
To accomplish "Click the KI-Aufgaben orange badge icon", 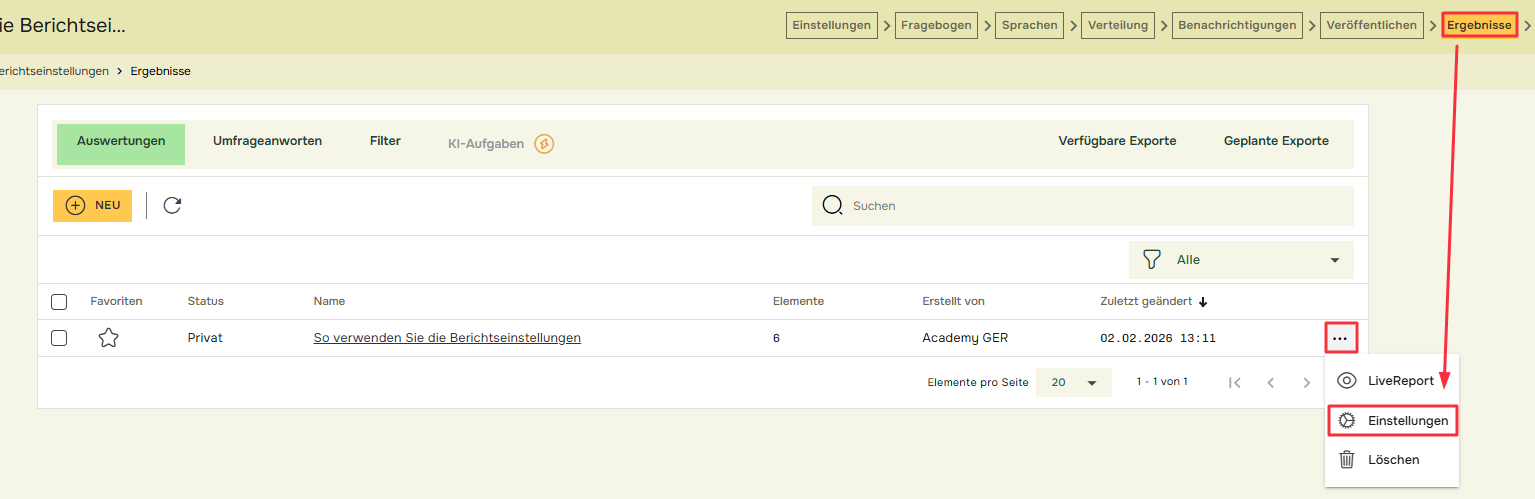I will tap(544, 144).
